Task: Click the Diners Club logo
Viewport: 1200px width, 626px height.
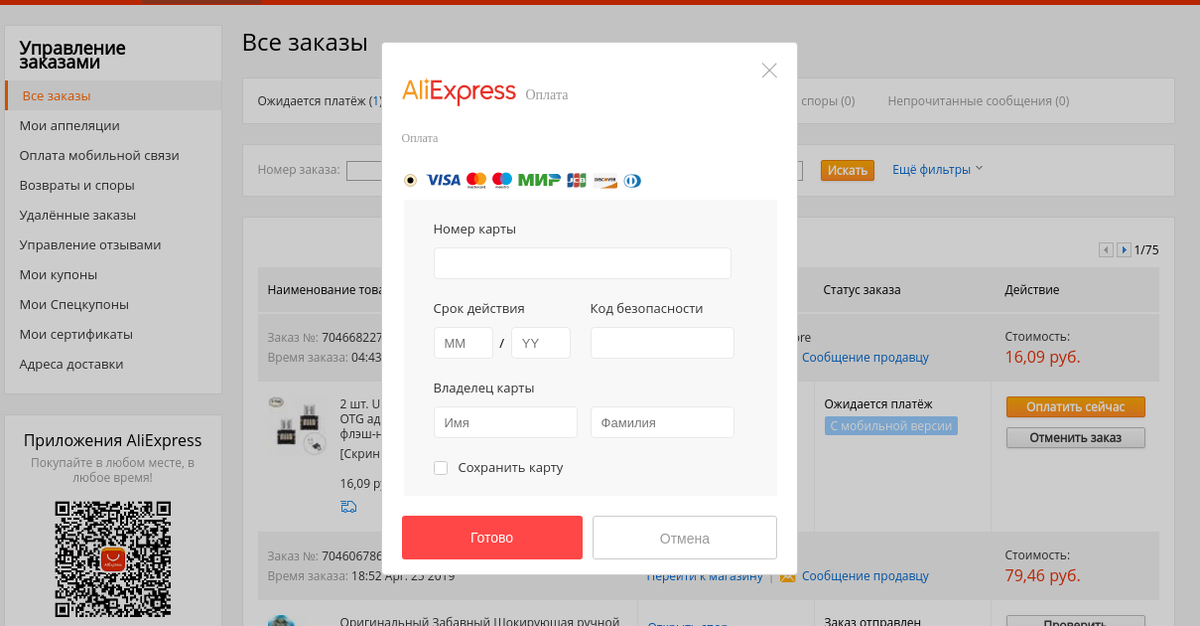Action: pos(631,180)
